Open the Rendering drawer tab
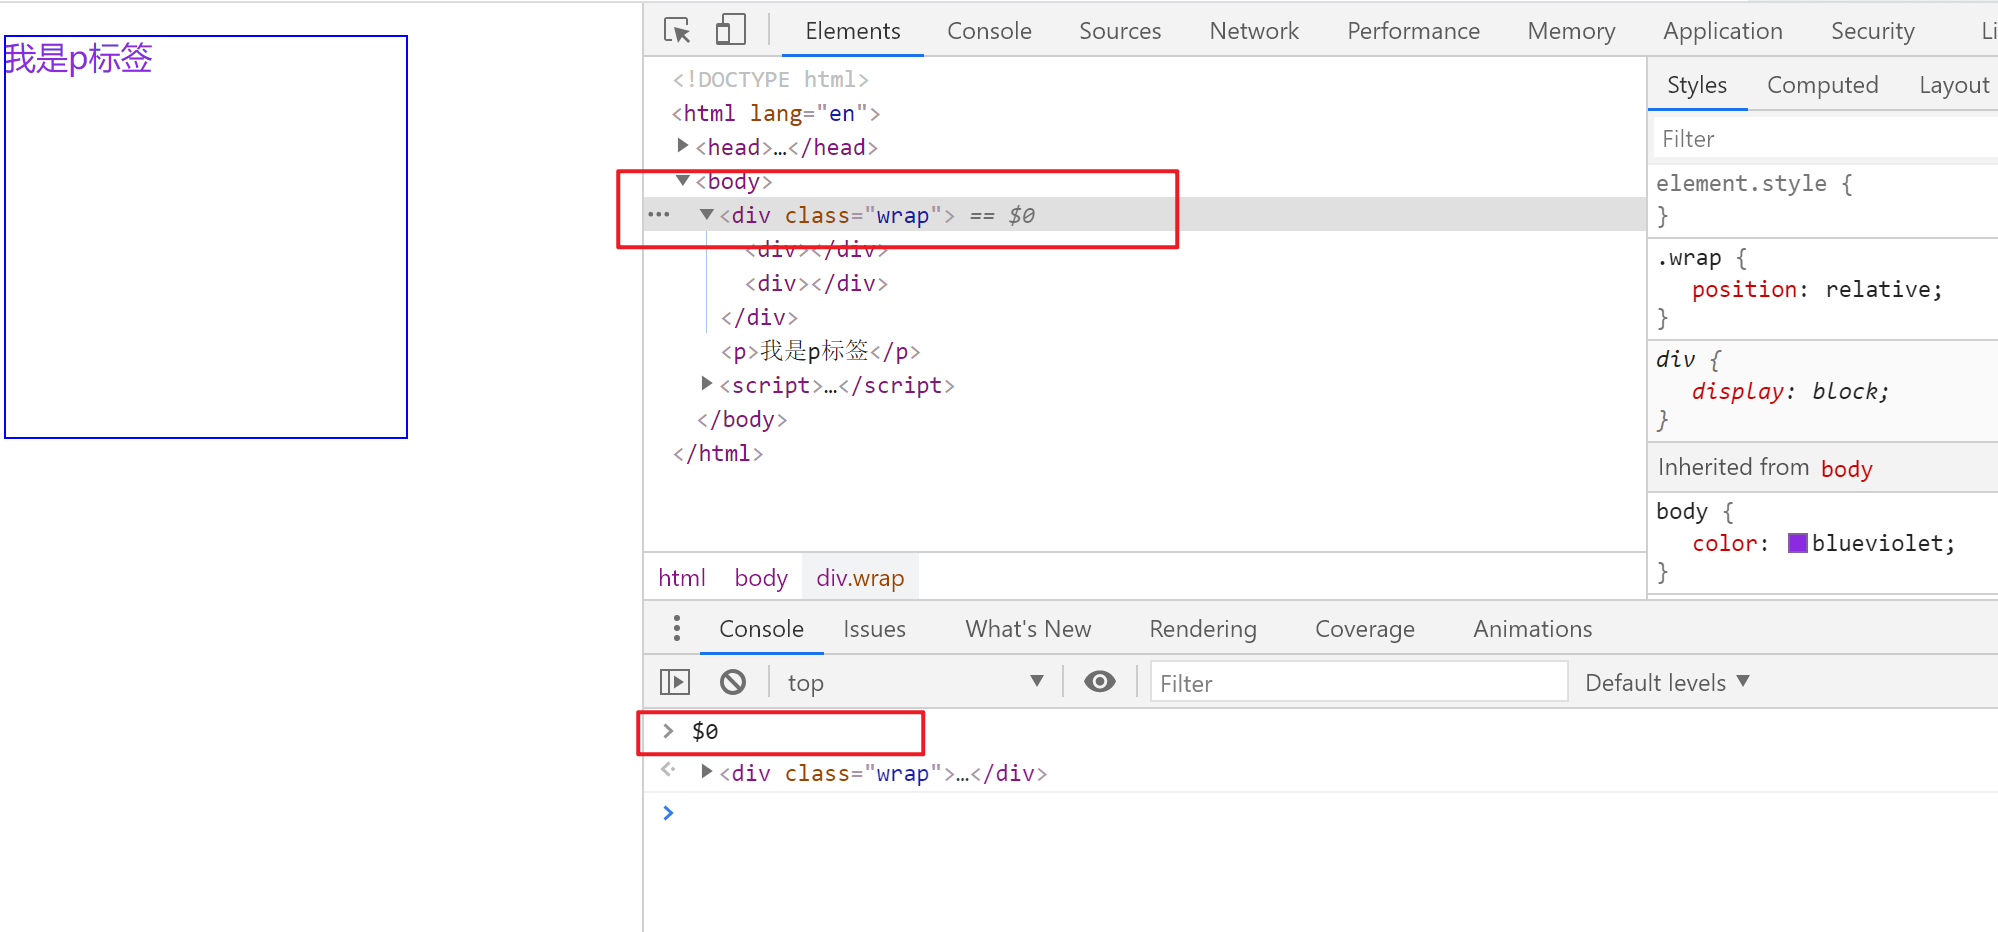Viewport: 1998px width, 932px height. (1202, 629)
